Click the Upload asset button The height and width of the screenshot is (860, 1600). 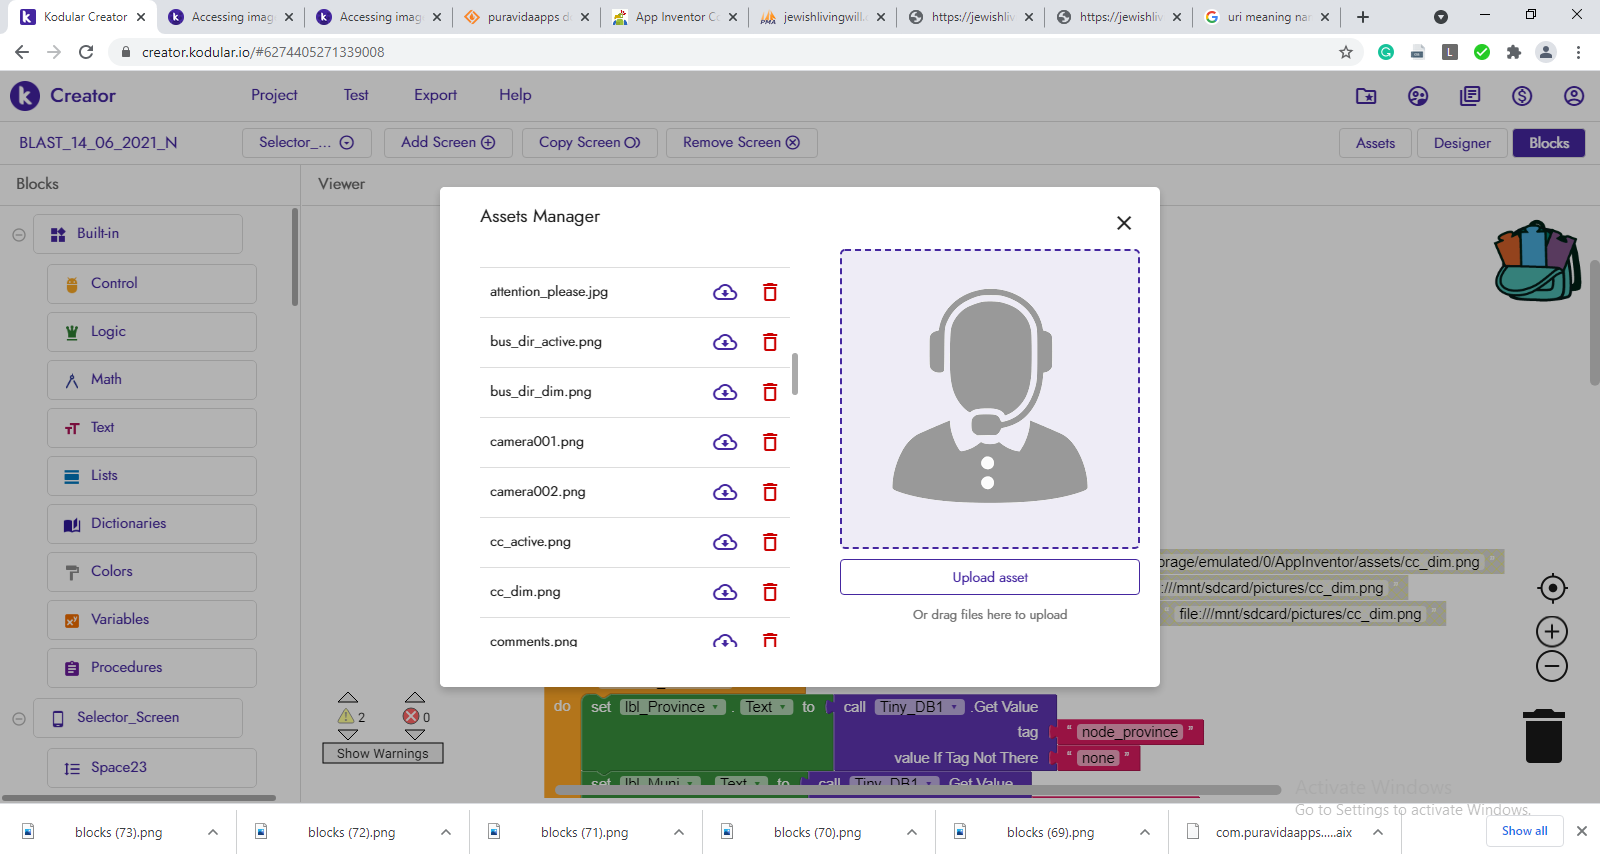click(989, 577)
